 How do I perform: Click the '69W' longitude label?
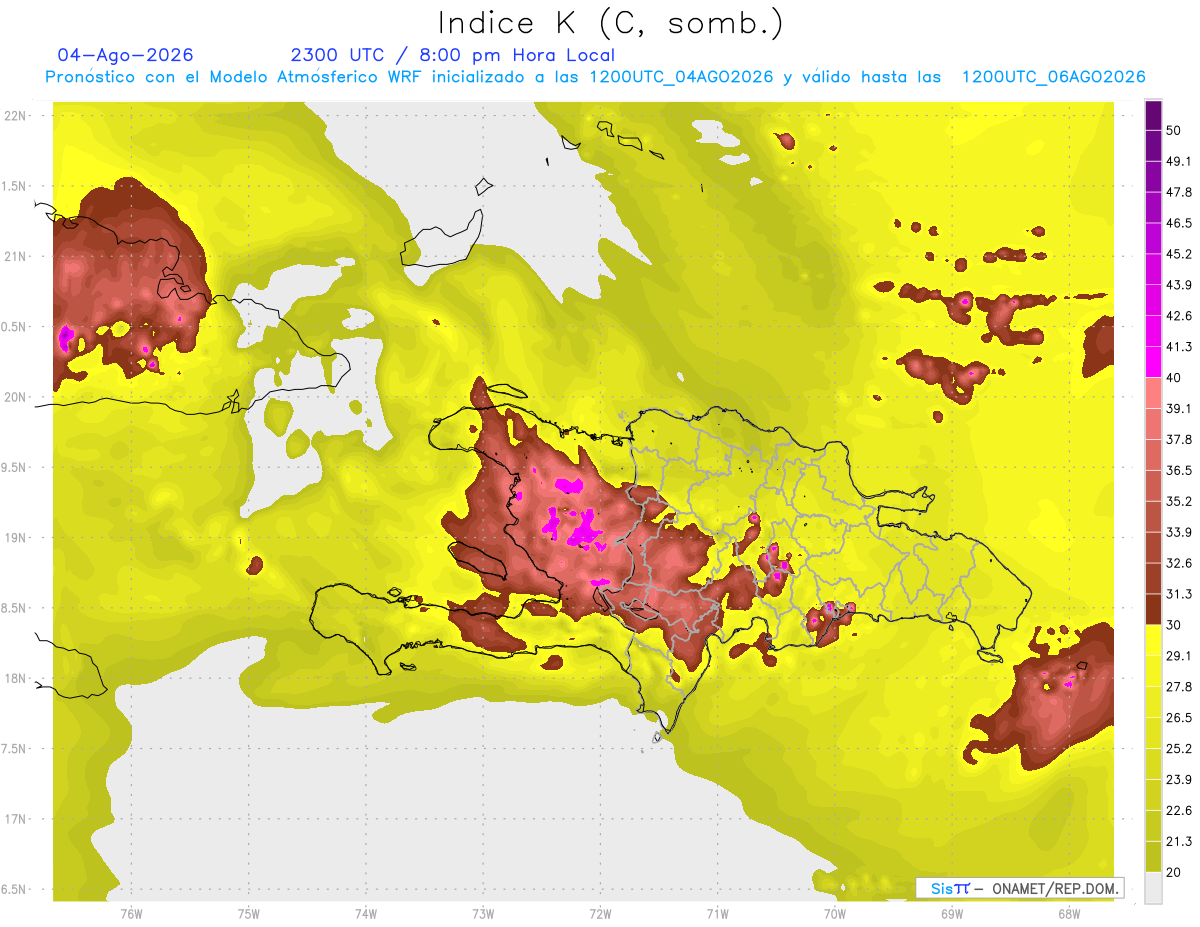951,914
